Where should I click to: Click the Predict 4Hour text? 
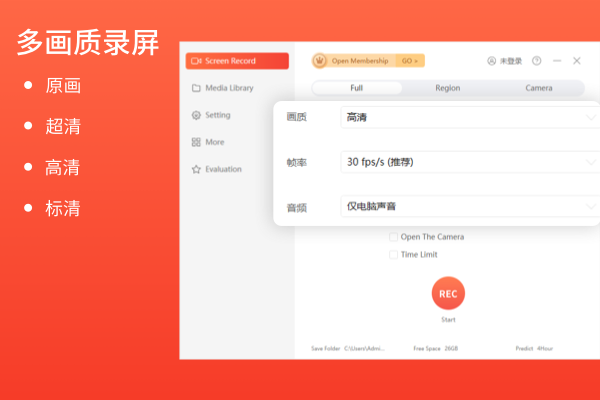(534, 348)
